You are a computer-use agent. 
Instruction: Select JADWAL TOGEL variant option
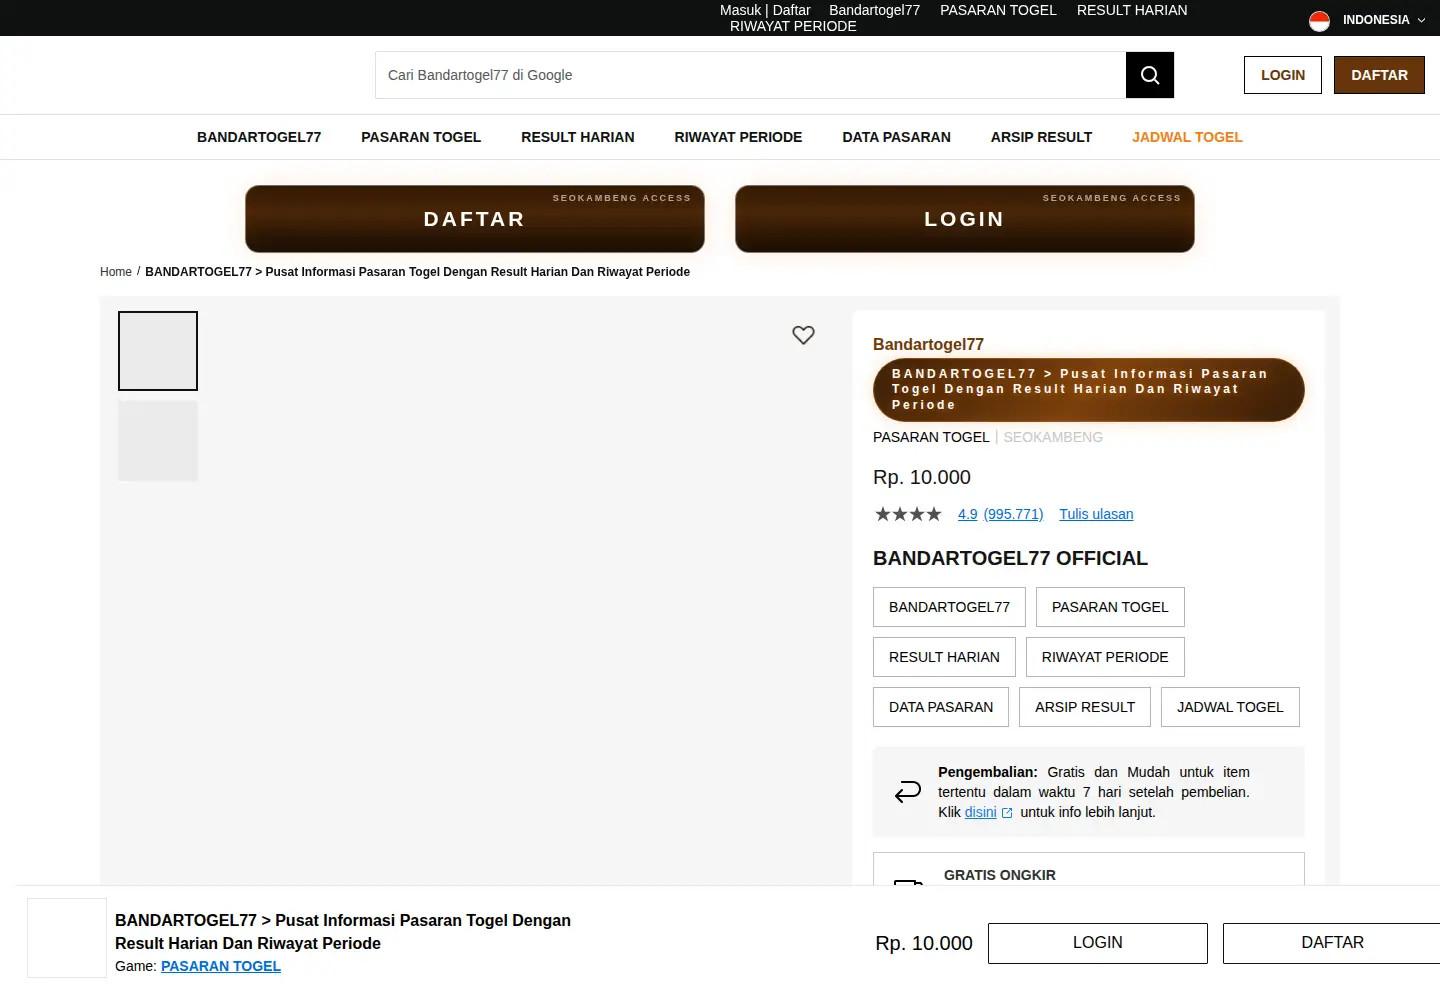coord(1230,707)
